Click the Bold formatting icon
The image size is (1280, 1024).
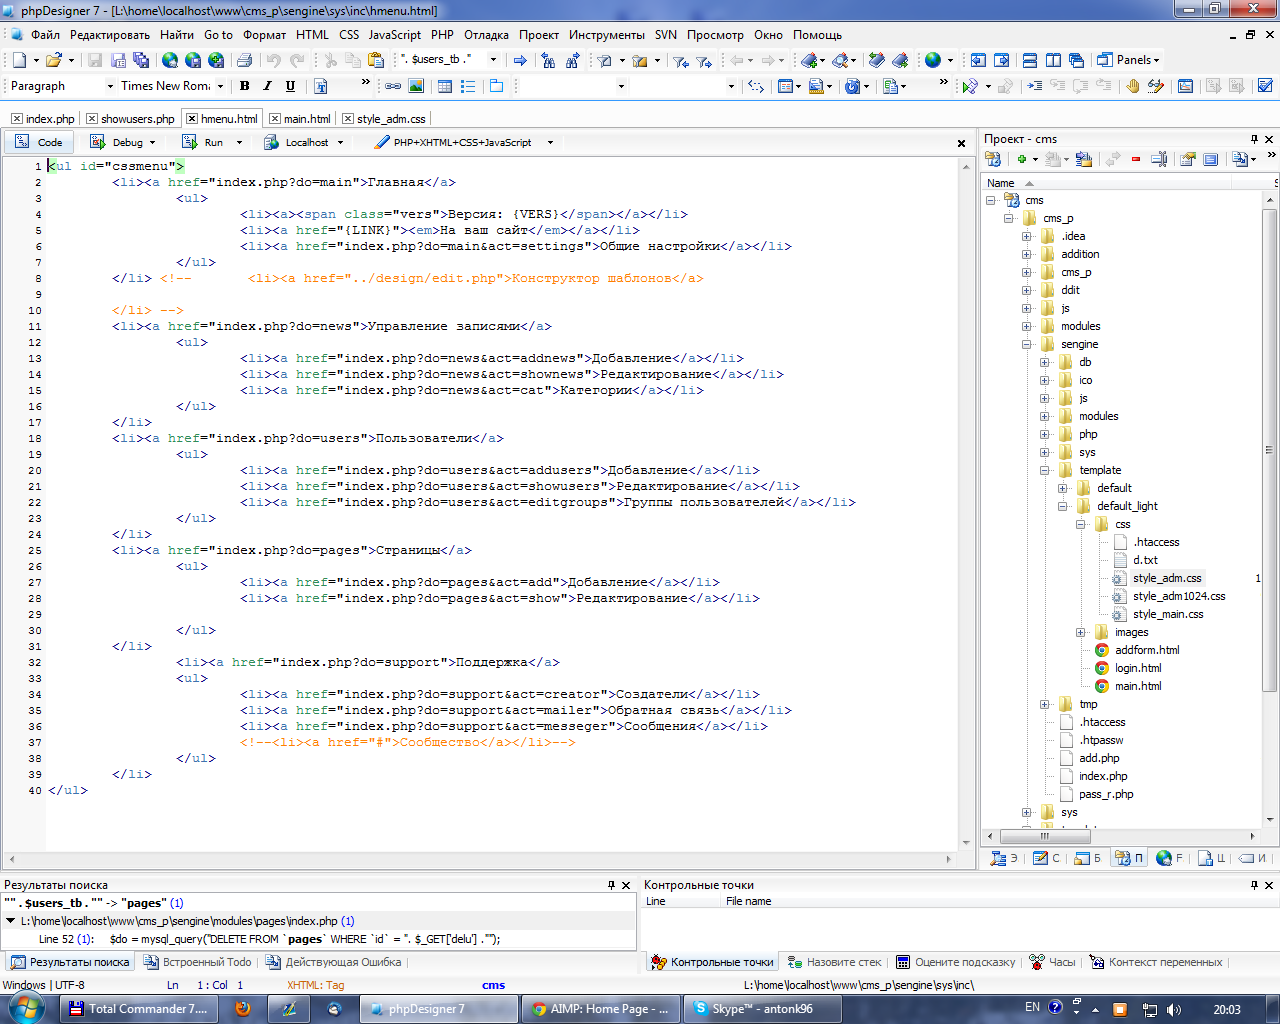point(244,86)
